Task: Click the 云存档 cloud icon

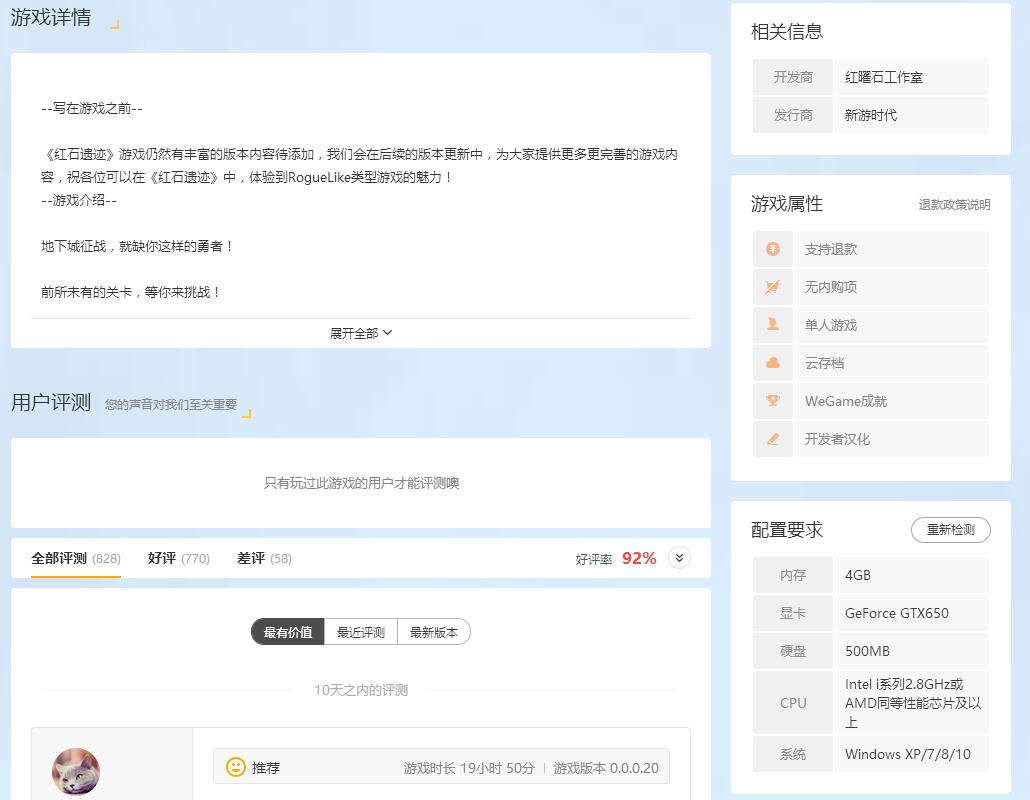Action: coord(772,362)
